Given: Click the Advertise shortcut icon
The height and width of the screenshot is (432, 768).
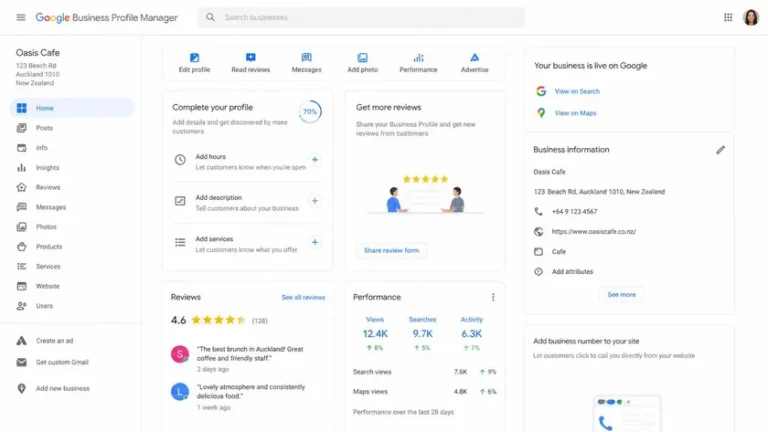Looking at the screenshot, I should (475, 57).
